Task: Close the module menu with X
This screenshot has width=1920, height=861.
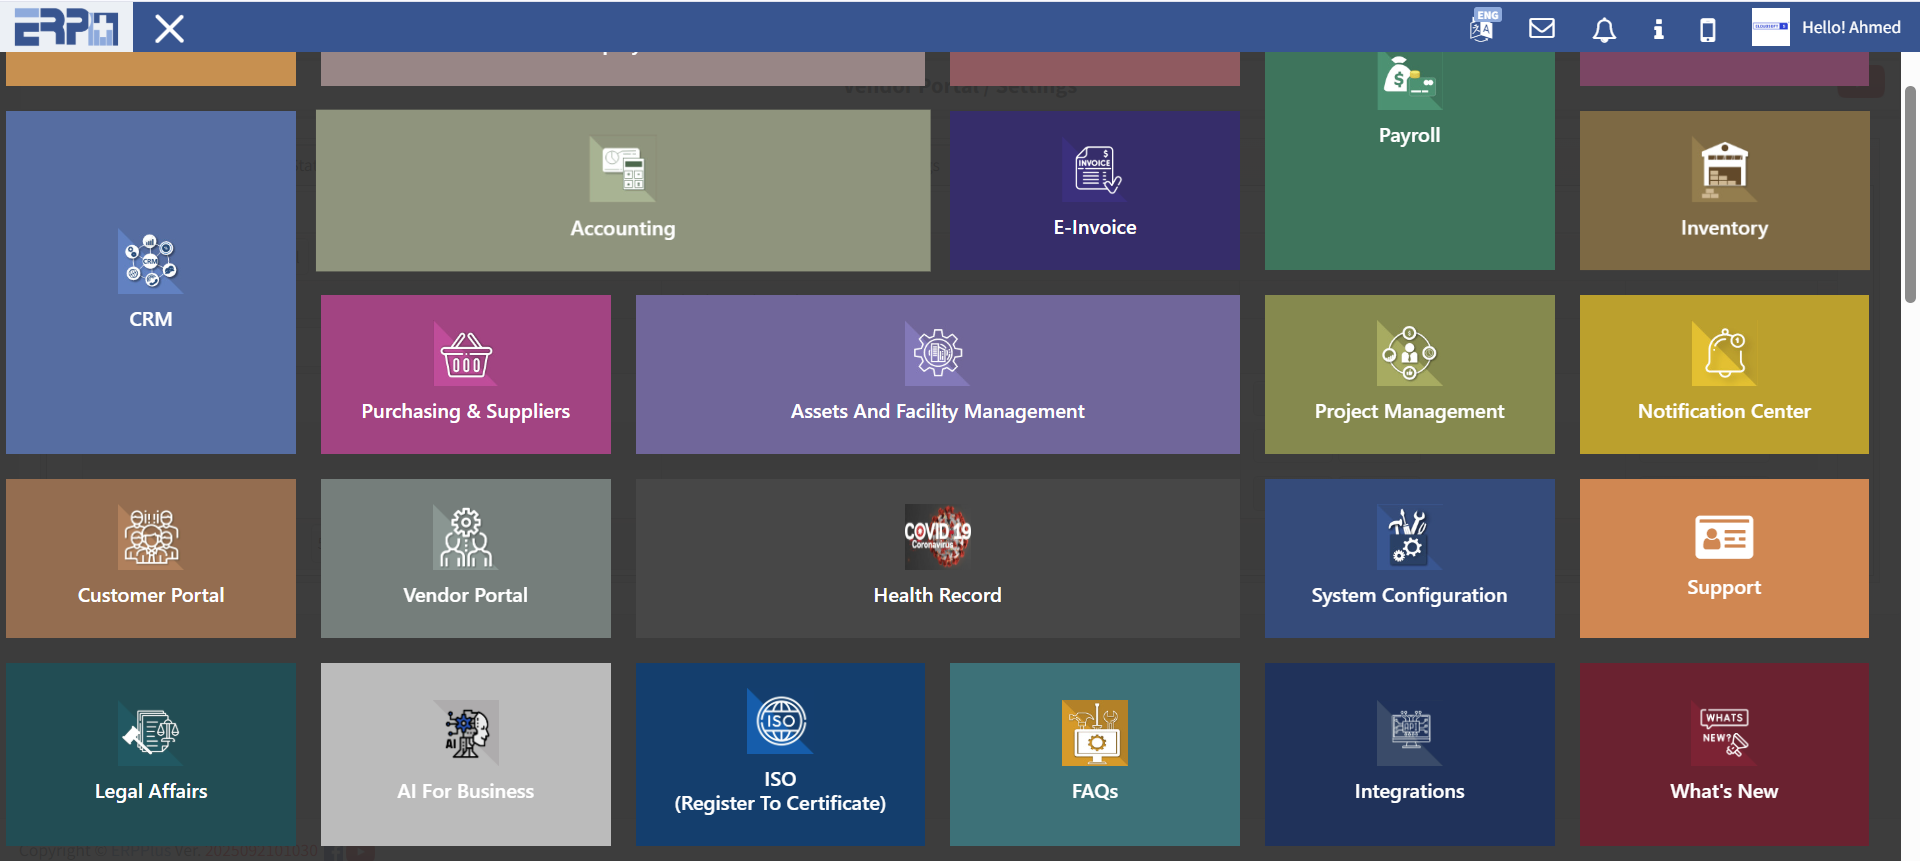Action: tap(169, 29)
